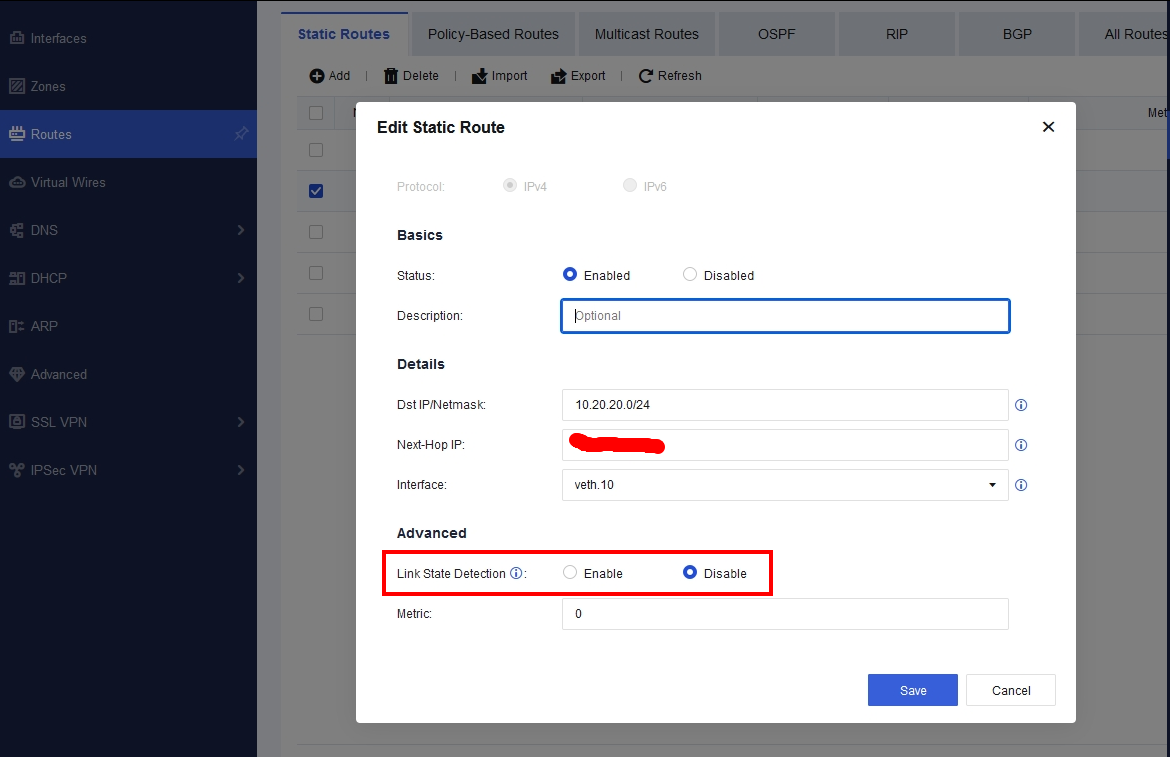Enable Link State Detection

click(570, 572)
